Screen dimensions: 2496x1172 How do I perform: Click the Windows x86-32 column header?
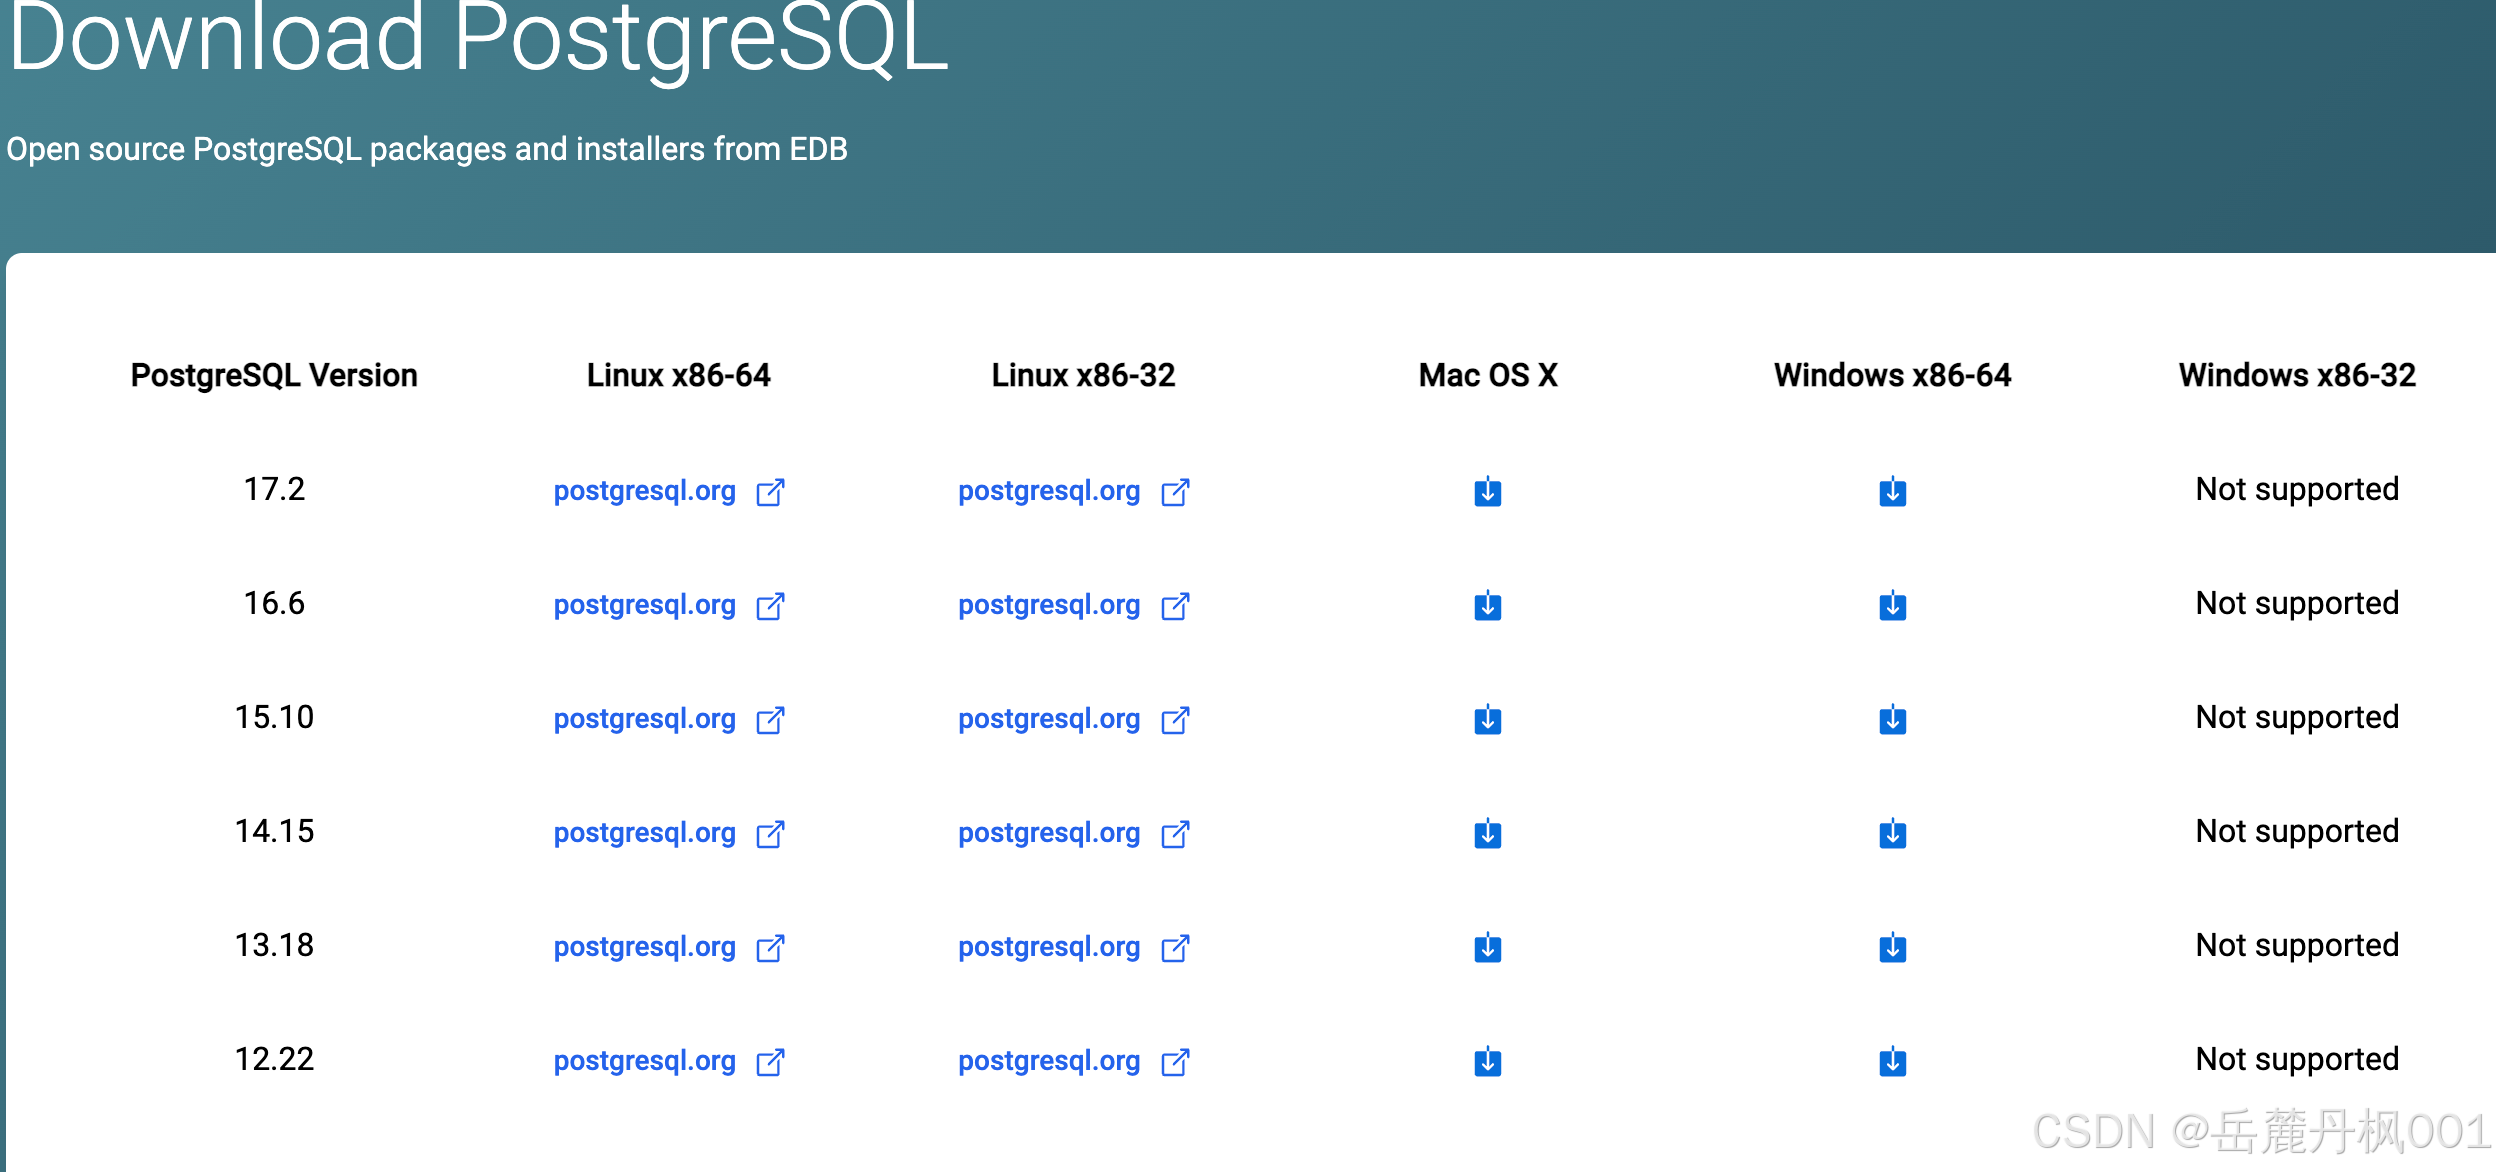tap(2297, 375)
